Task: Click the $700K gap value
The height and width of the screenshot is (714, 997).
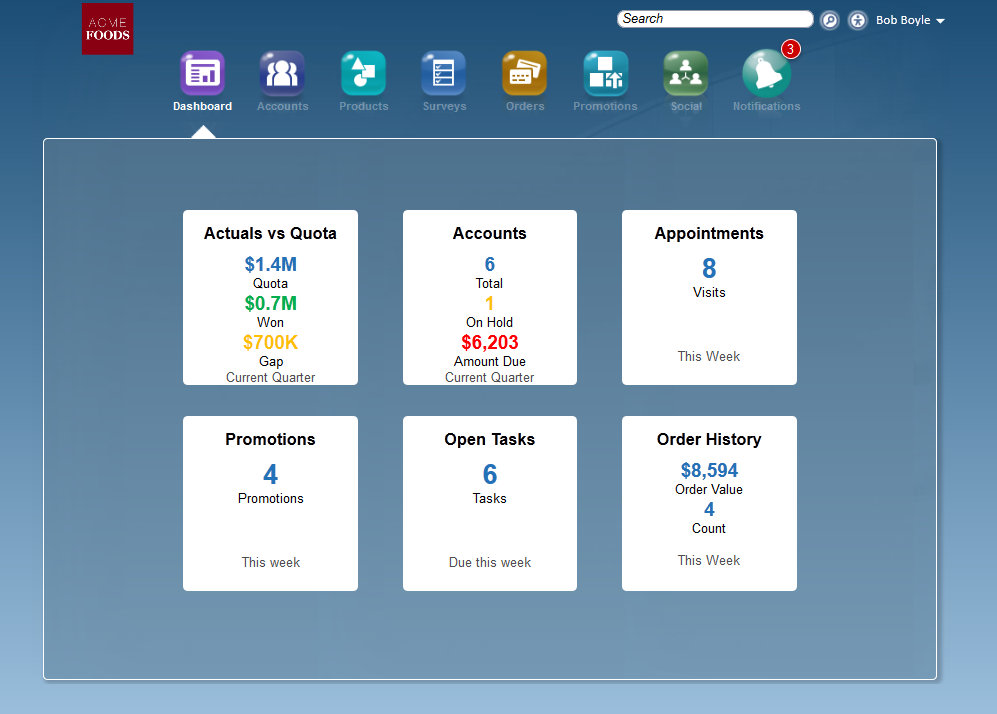Action: [270, 342]
